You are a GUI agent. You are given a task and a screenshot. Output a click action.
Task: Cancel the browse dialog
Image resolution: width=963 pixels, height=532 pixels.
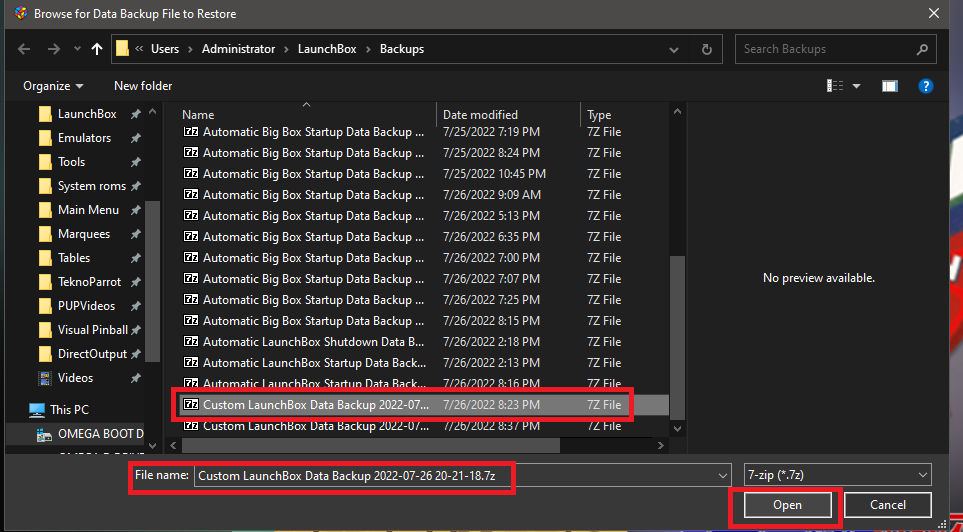pos(887,505)
